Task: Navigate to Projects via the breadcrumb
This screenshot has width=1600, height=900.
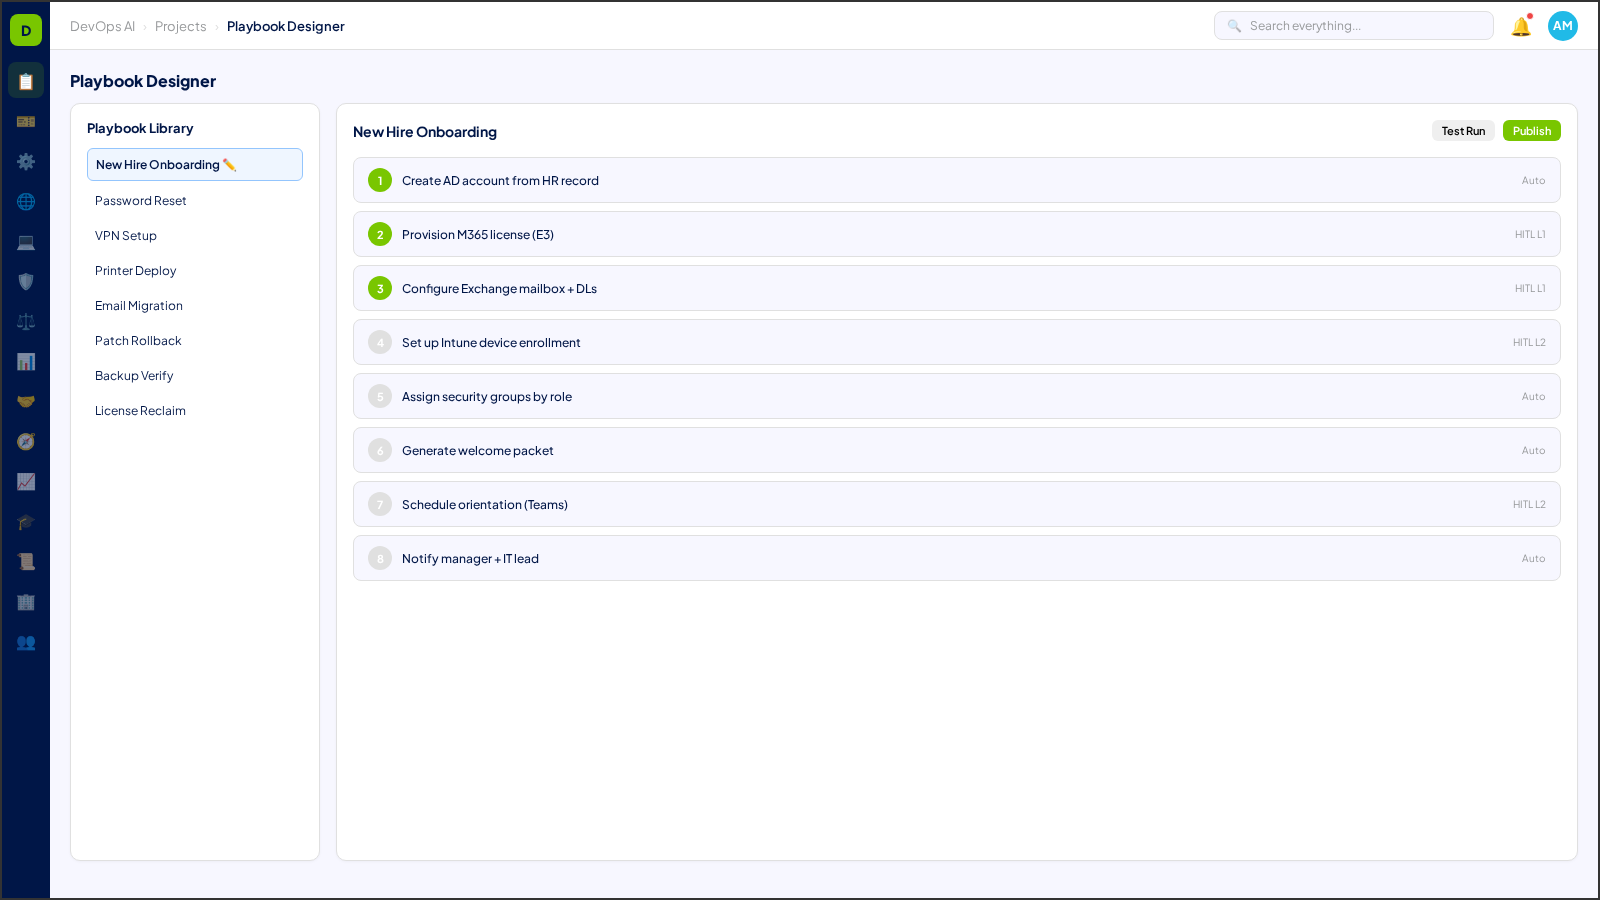Action: (181, 26)
